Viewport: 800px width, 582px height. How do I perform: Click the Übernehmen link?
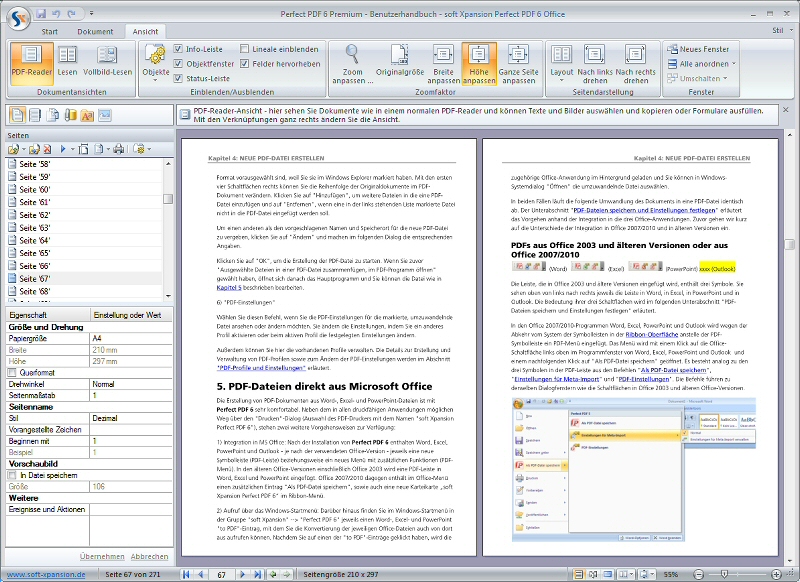pos(102,556)
